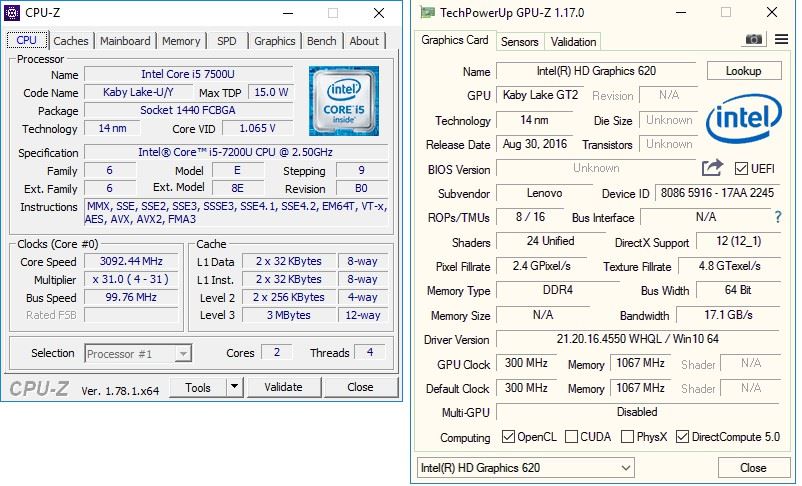Click the Close button in CPU-Z

click(361, 387)
